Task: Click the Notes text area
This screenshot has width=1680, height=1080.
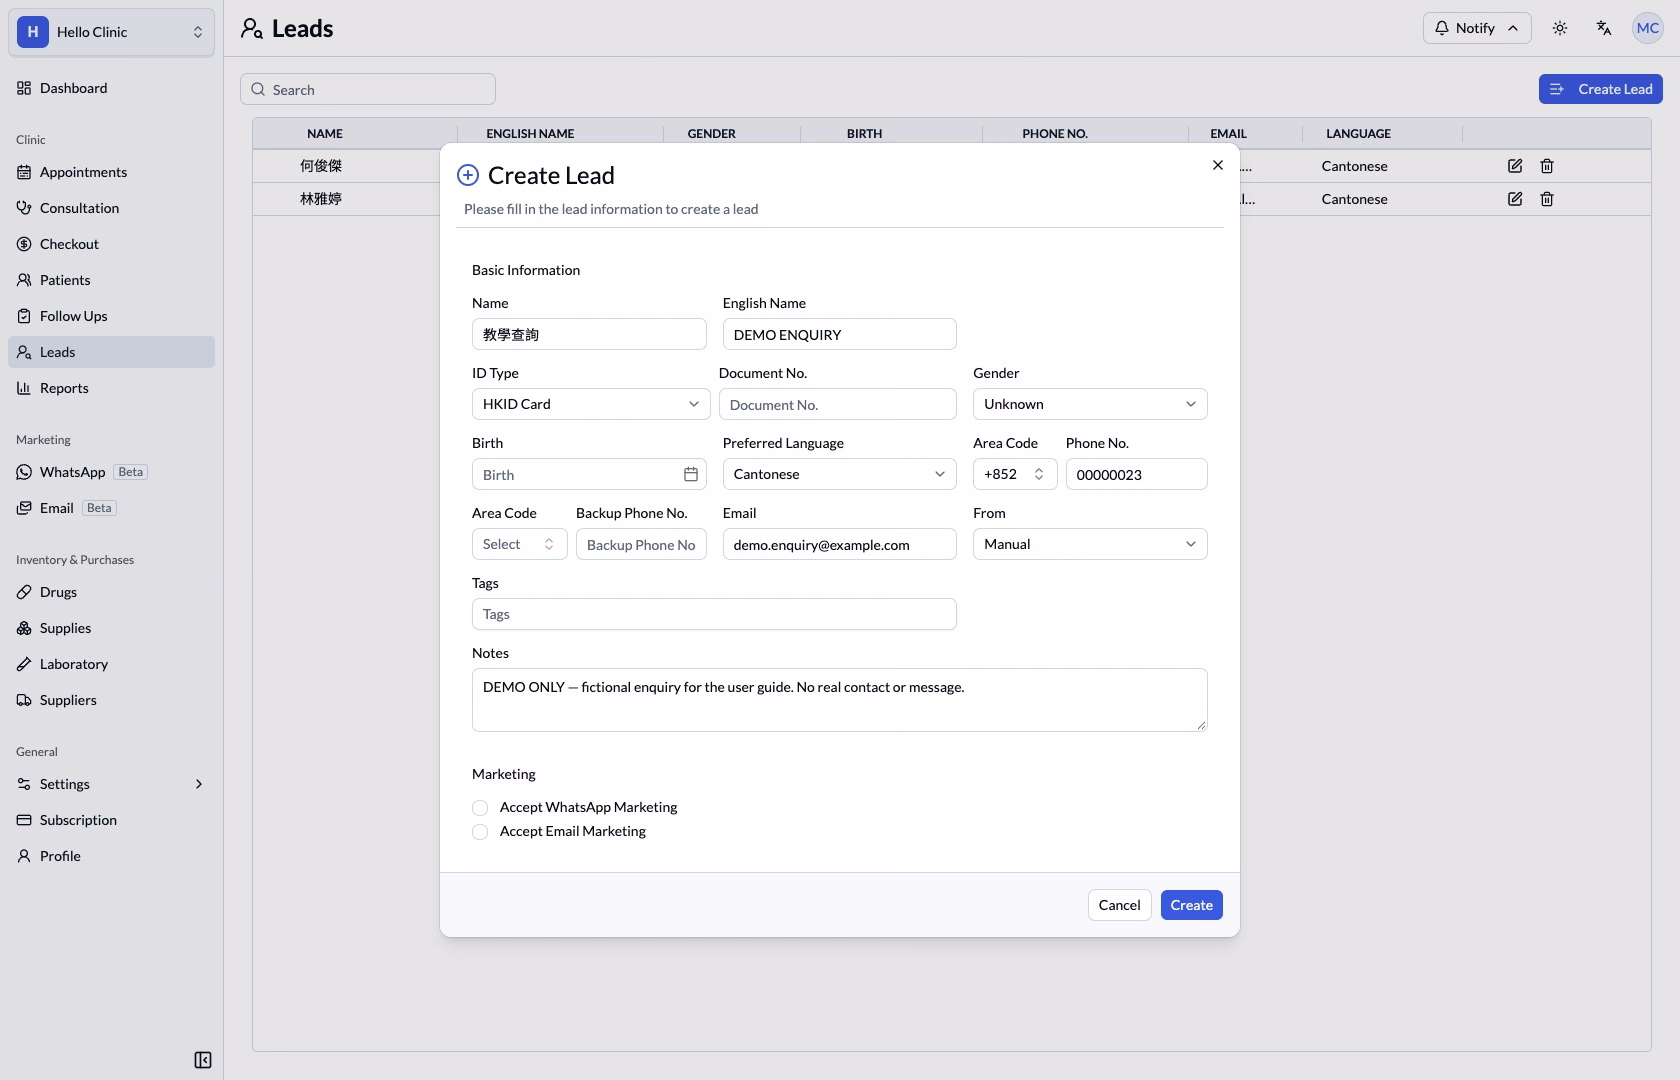Action: (840, 700)
